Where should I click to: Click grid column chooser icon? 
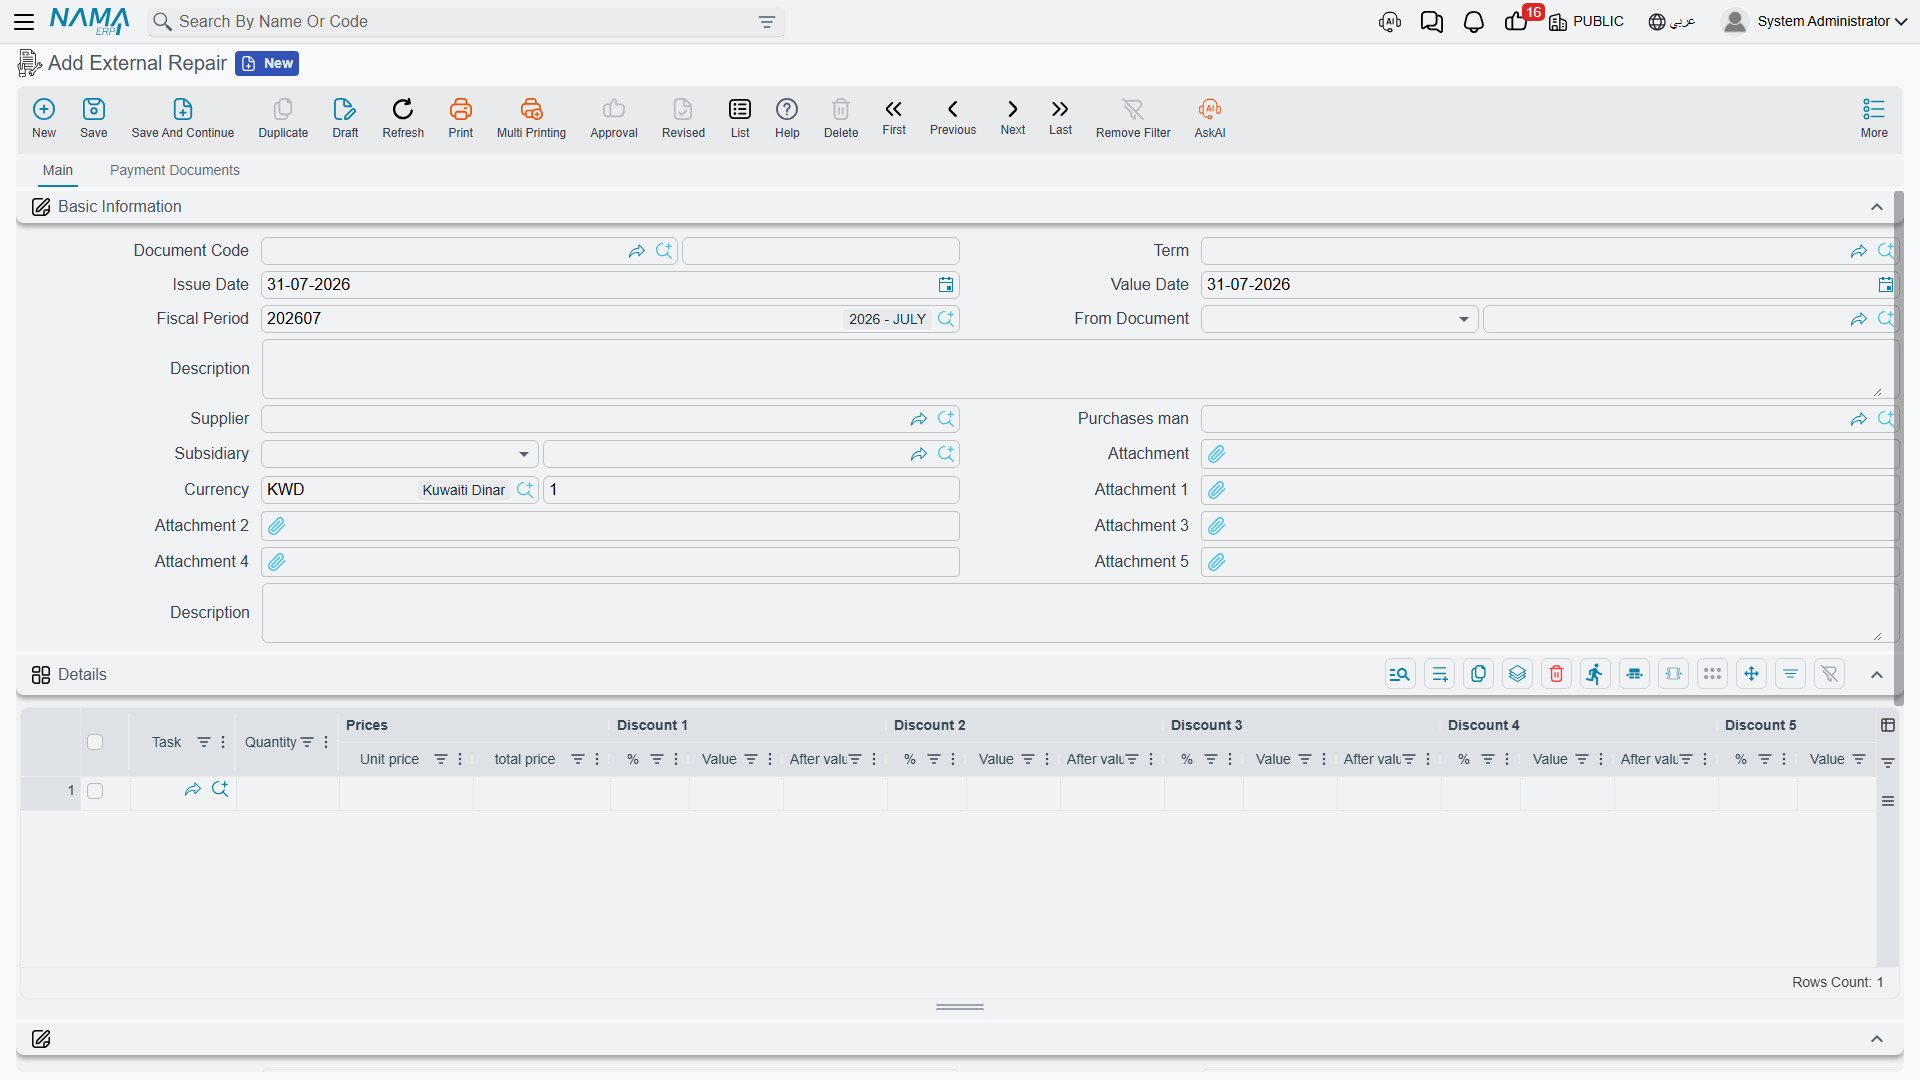tap(1888, 725)
